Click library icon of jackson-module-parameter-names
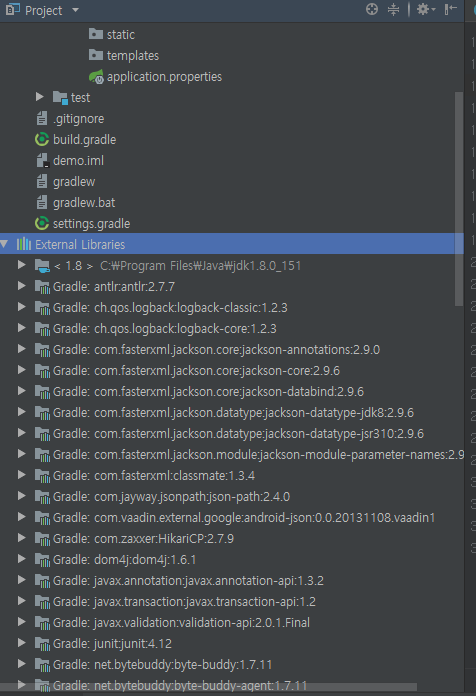Viewport: 476px width, 696px height. click(42, 455)
